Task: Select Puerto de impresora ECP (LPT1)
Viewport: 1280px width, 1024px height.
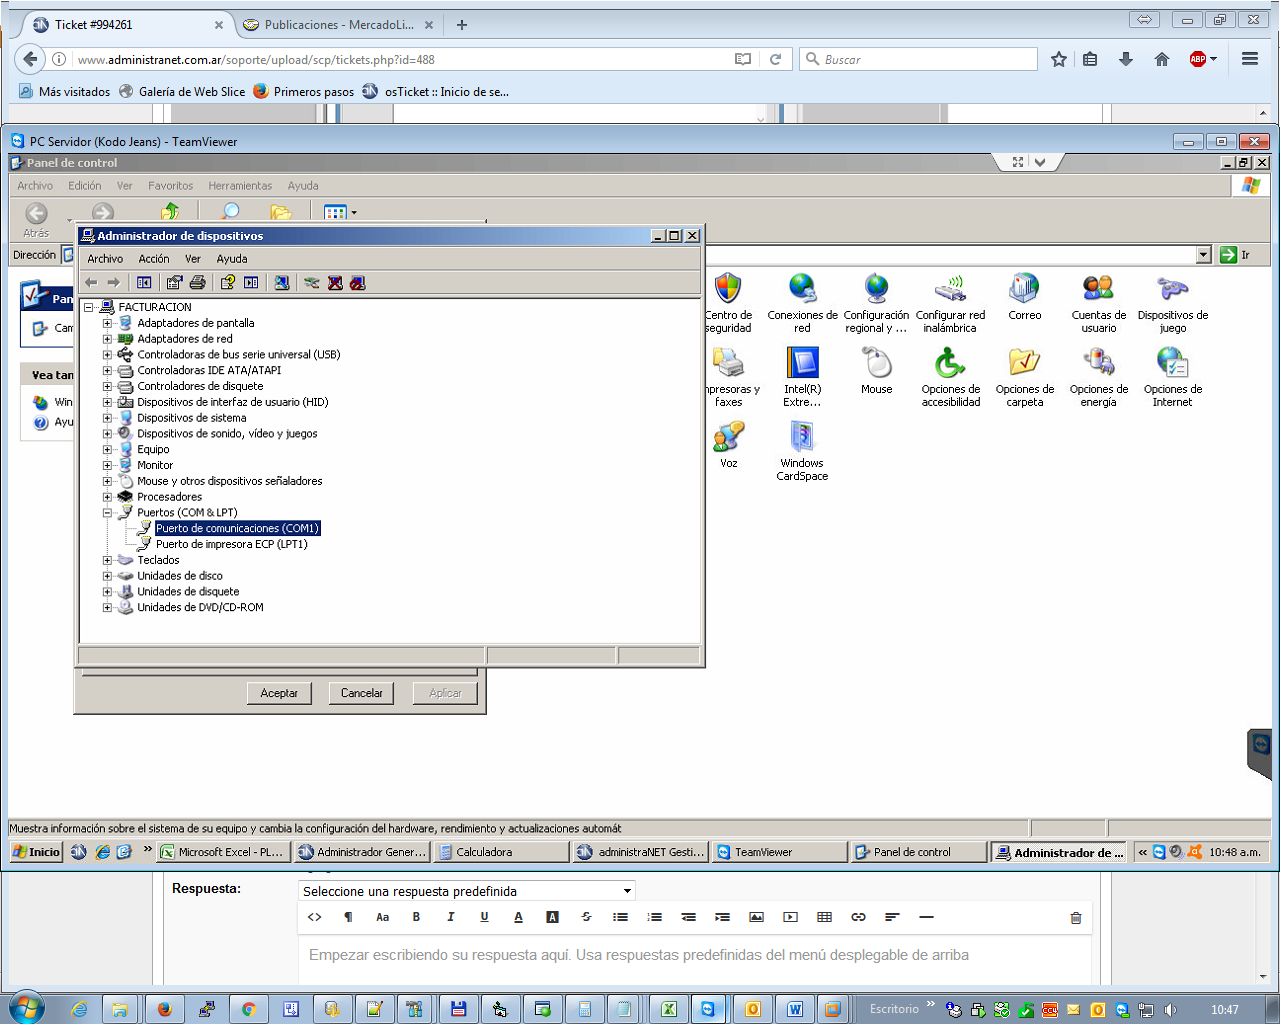Action: coord(231,545)
